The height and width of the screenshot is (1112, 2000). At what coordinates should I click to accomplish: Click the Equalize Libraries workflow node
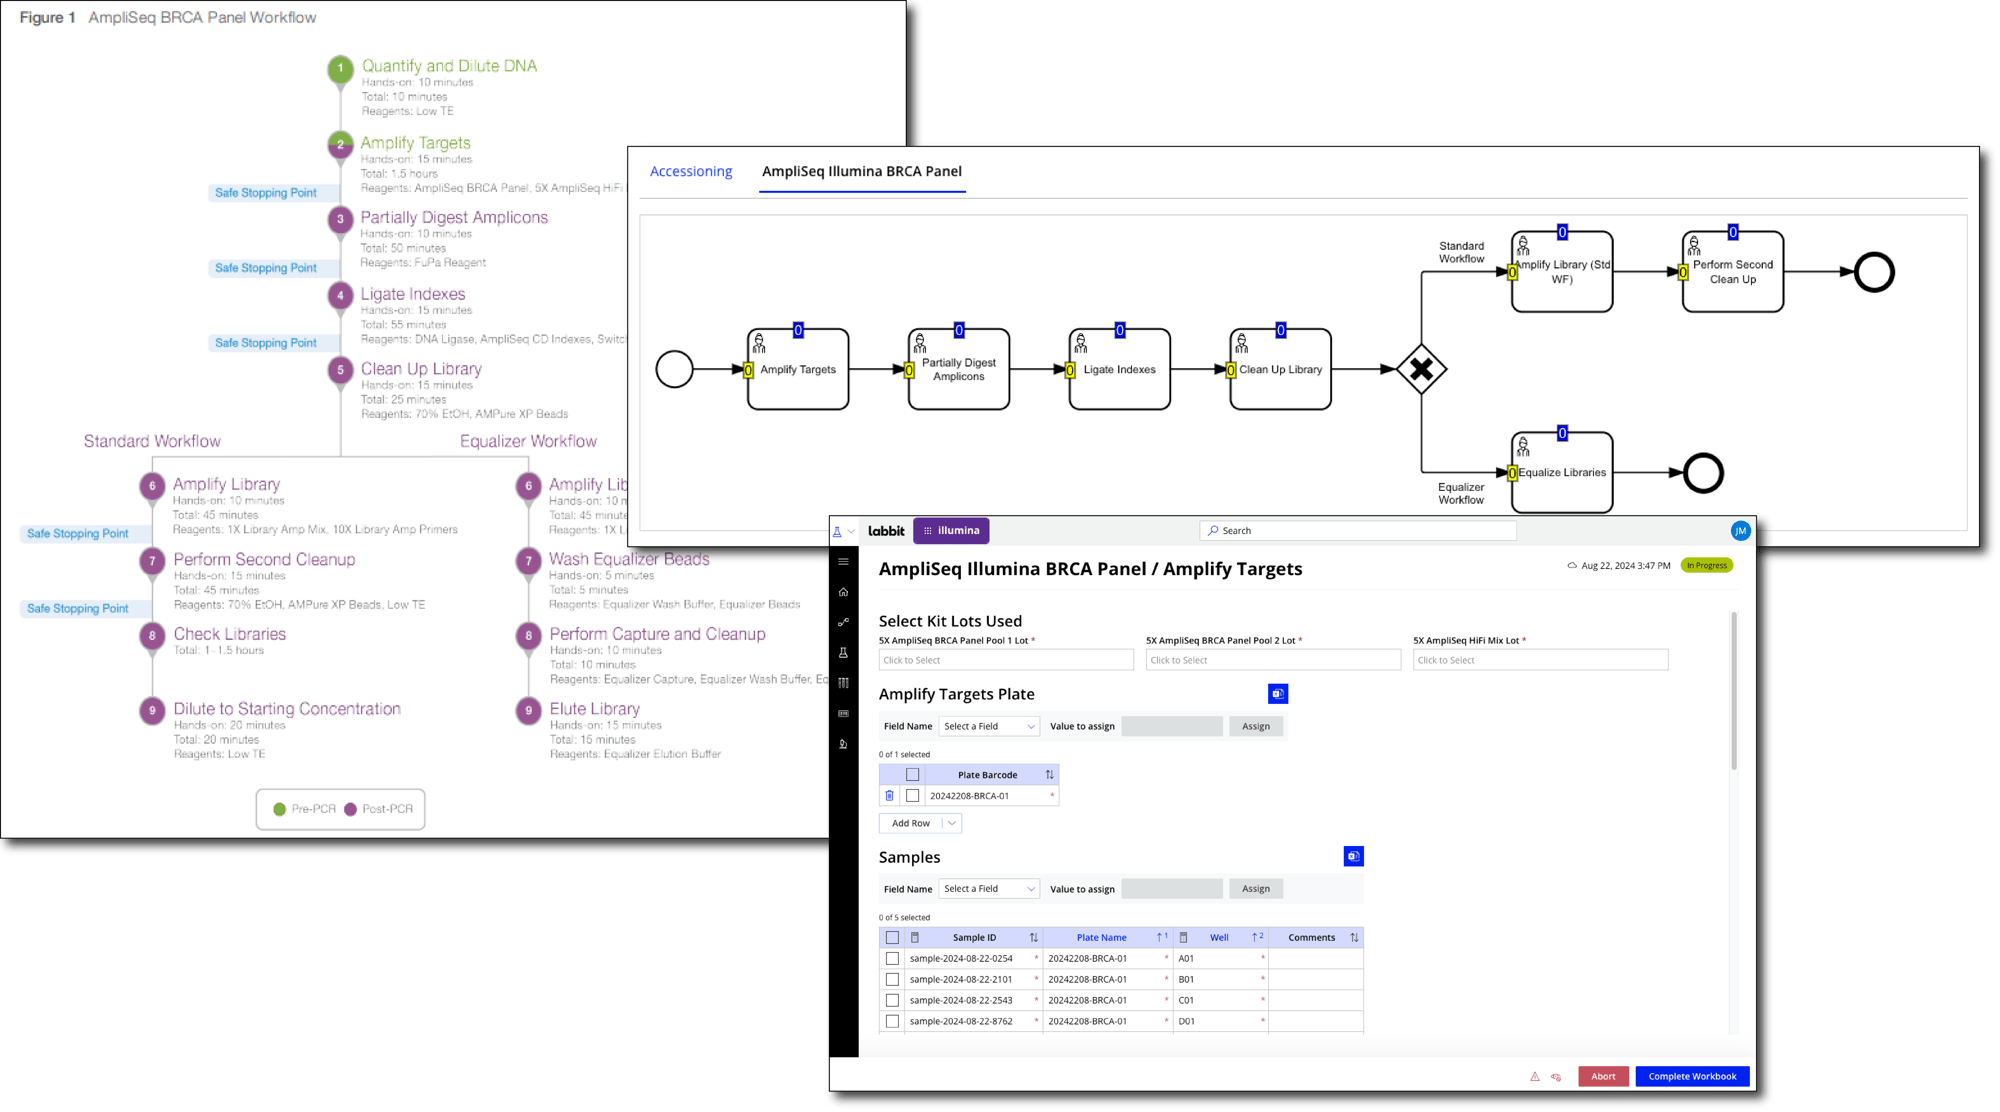[x=1562, y=473]
